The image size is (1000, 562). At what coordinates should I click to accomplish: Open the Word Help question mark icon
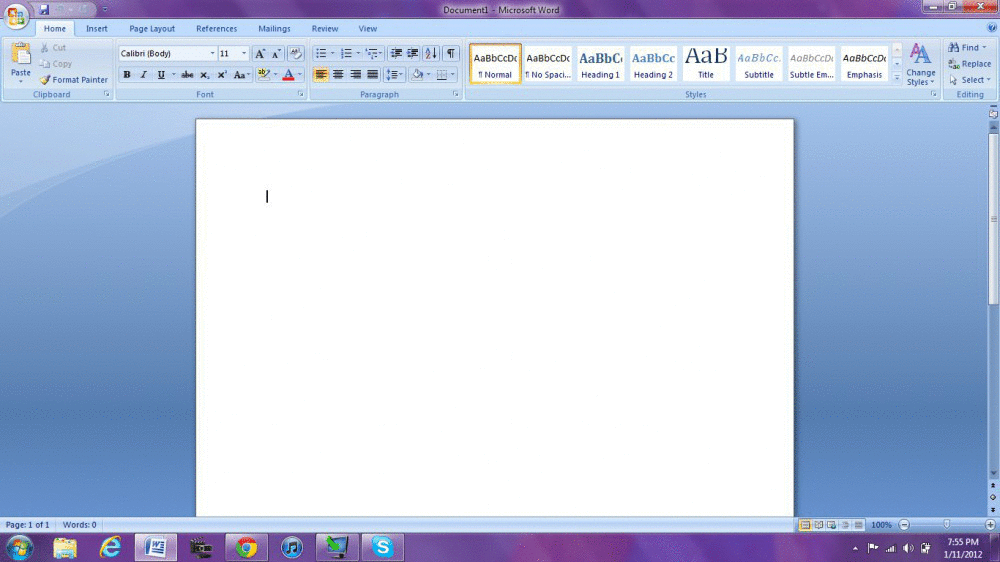pos(991,29)
